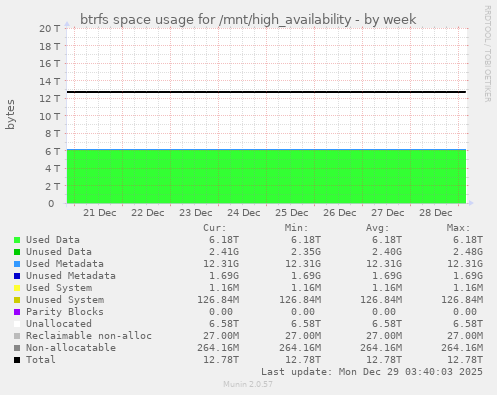Click the '24 Dec' x-axis date label

(244, 213)
